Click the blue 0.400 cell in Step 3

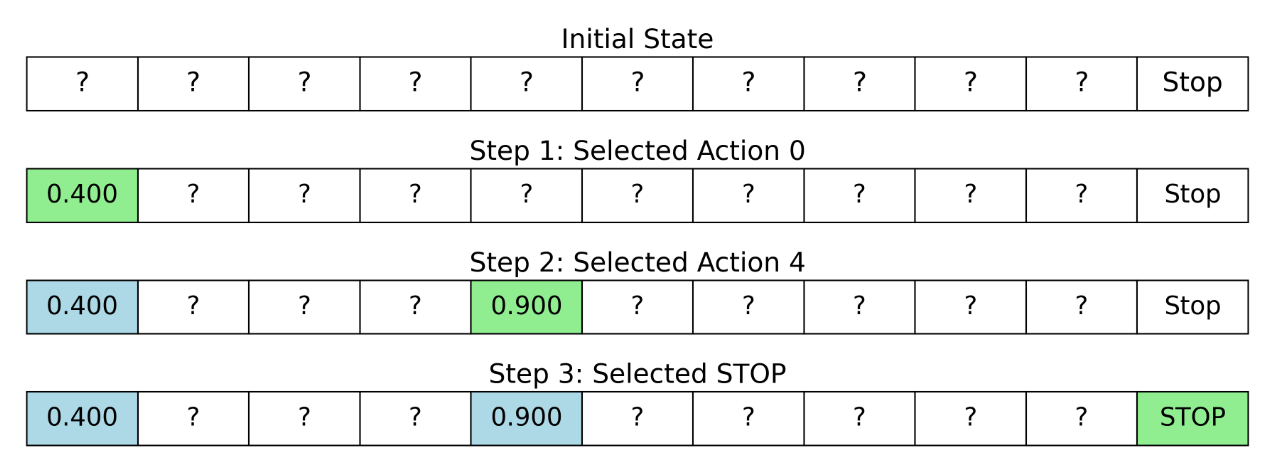[x=82, y=418]
